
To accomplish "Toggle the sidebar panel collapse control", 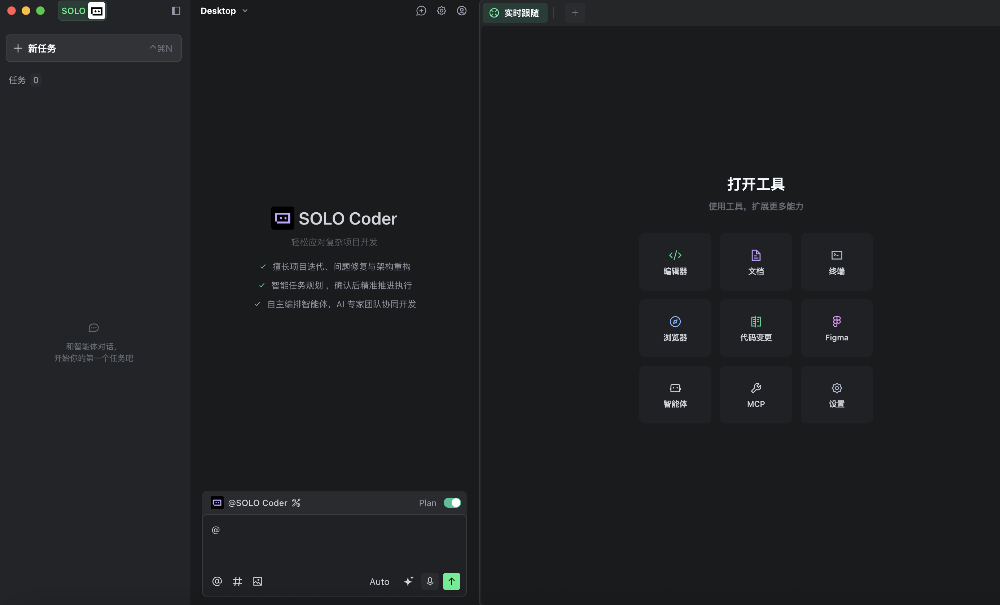I will [x=175, y=10].
